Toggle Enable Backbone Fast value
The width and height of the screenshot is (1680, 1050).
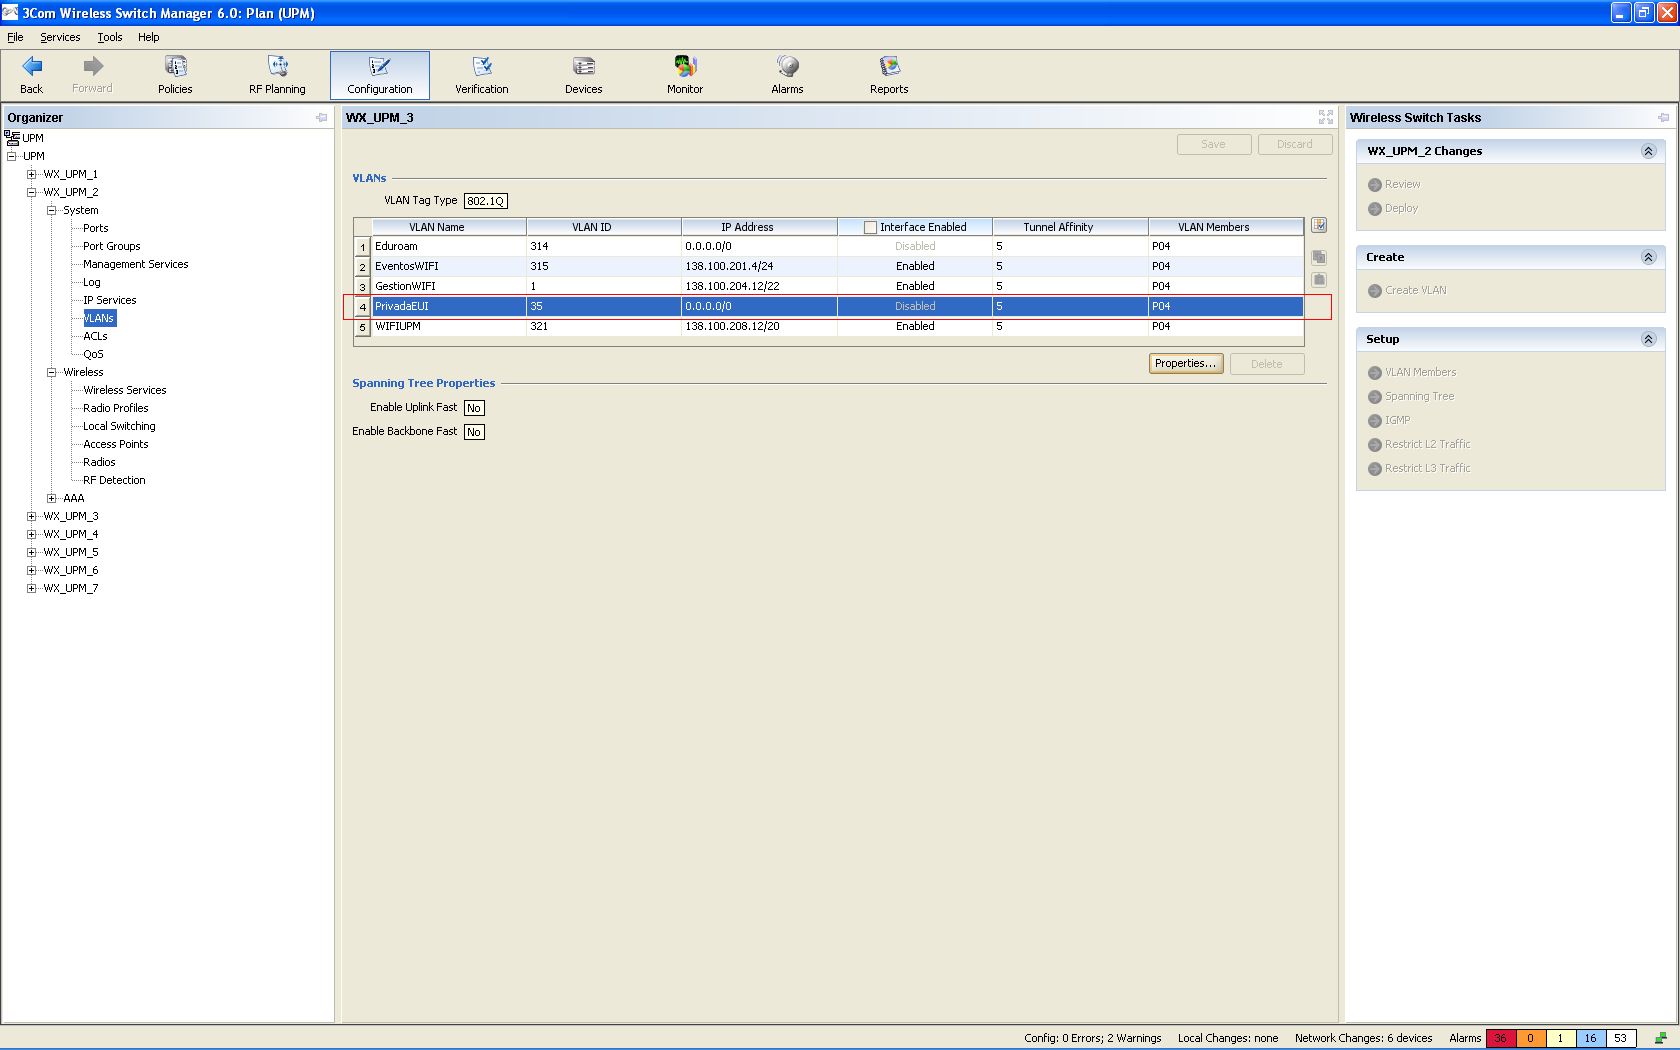[474, 432]
